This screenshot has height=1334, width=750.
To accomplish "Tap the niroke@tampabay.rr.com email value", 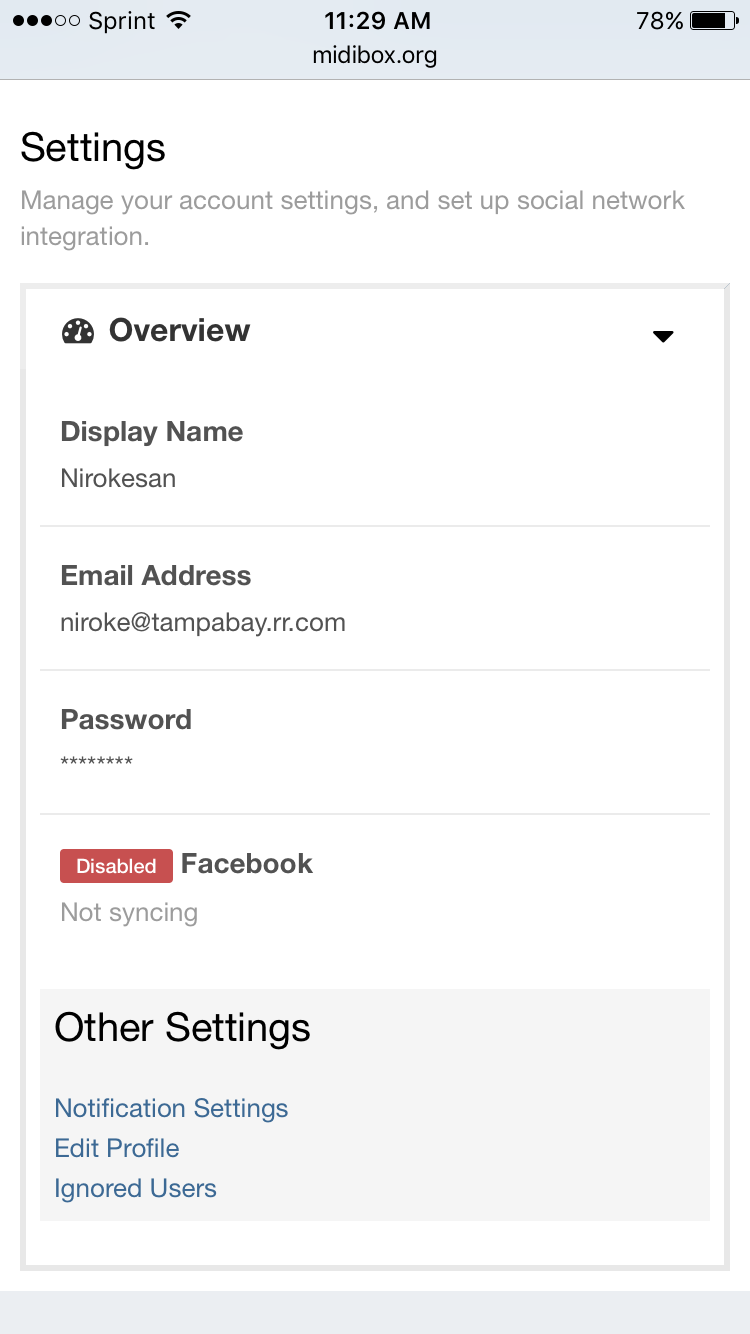I will click(x=203, y=622).
